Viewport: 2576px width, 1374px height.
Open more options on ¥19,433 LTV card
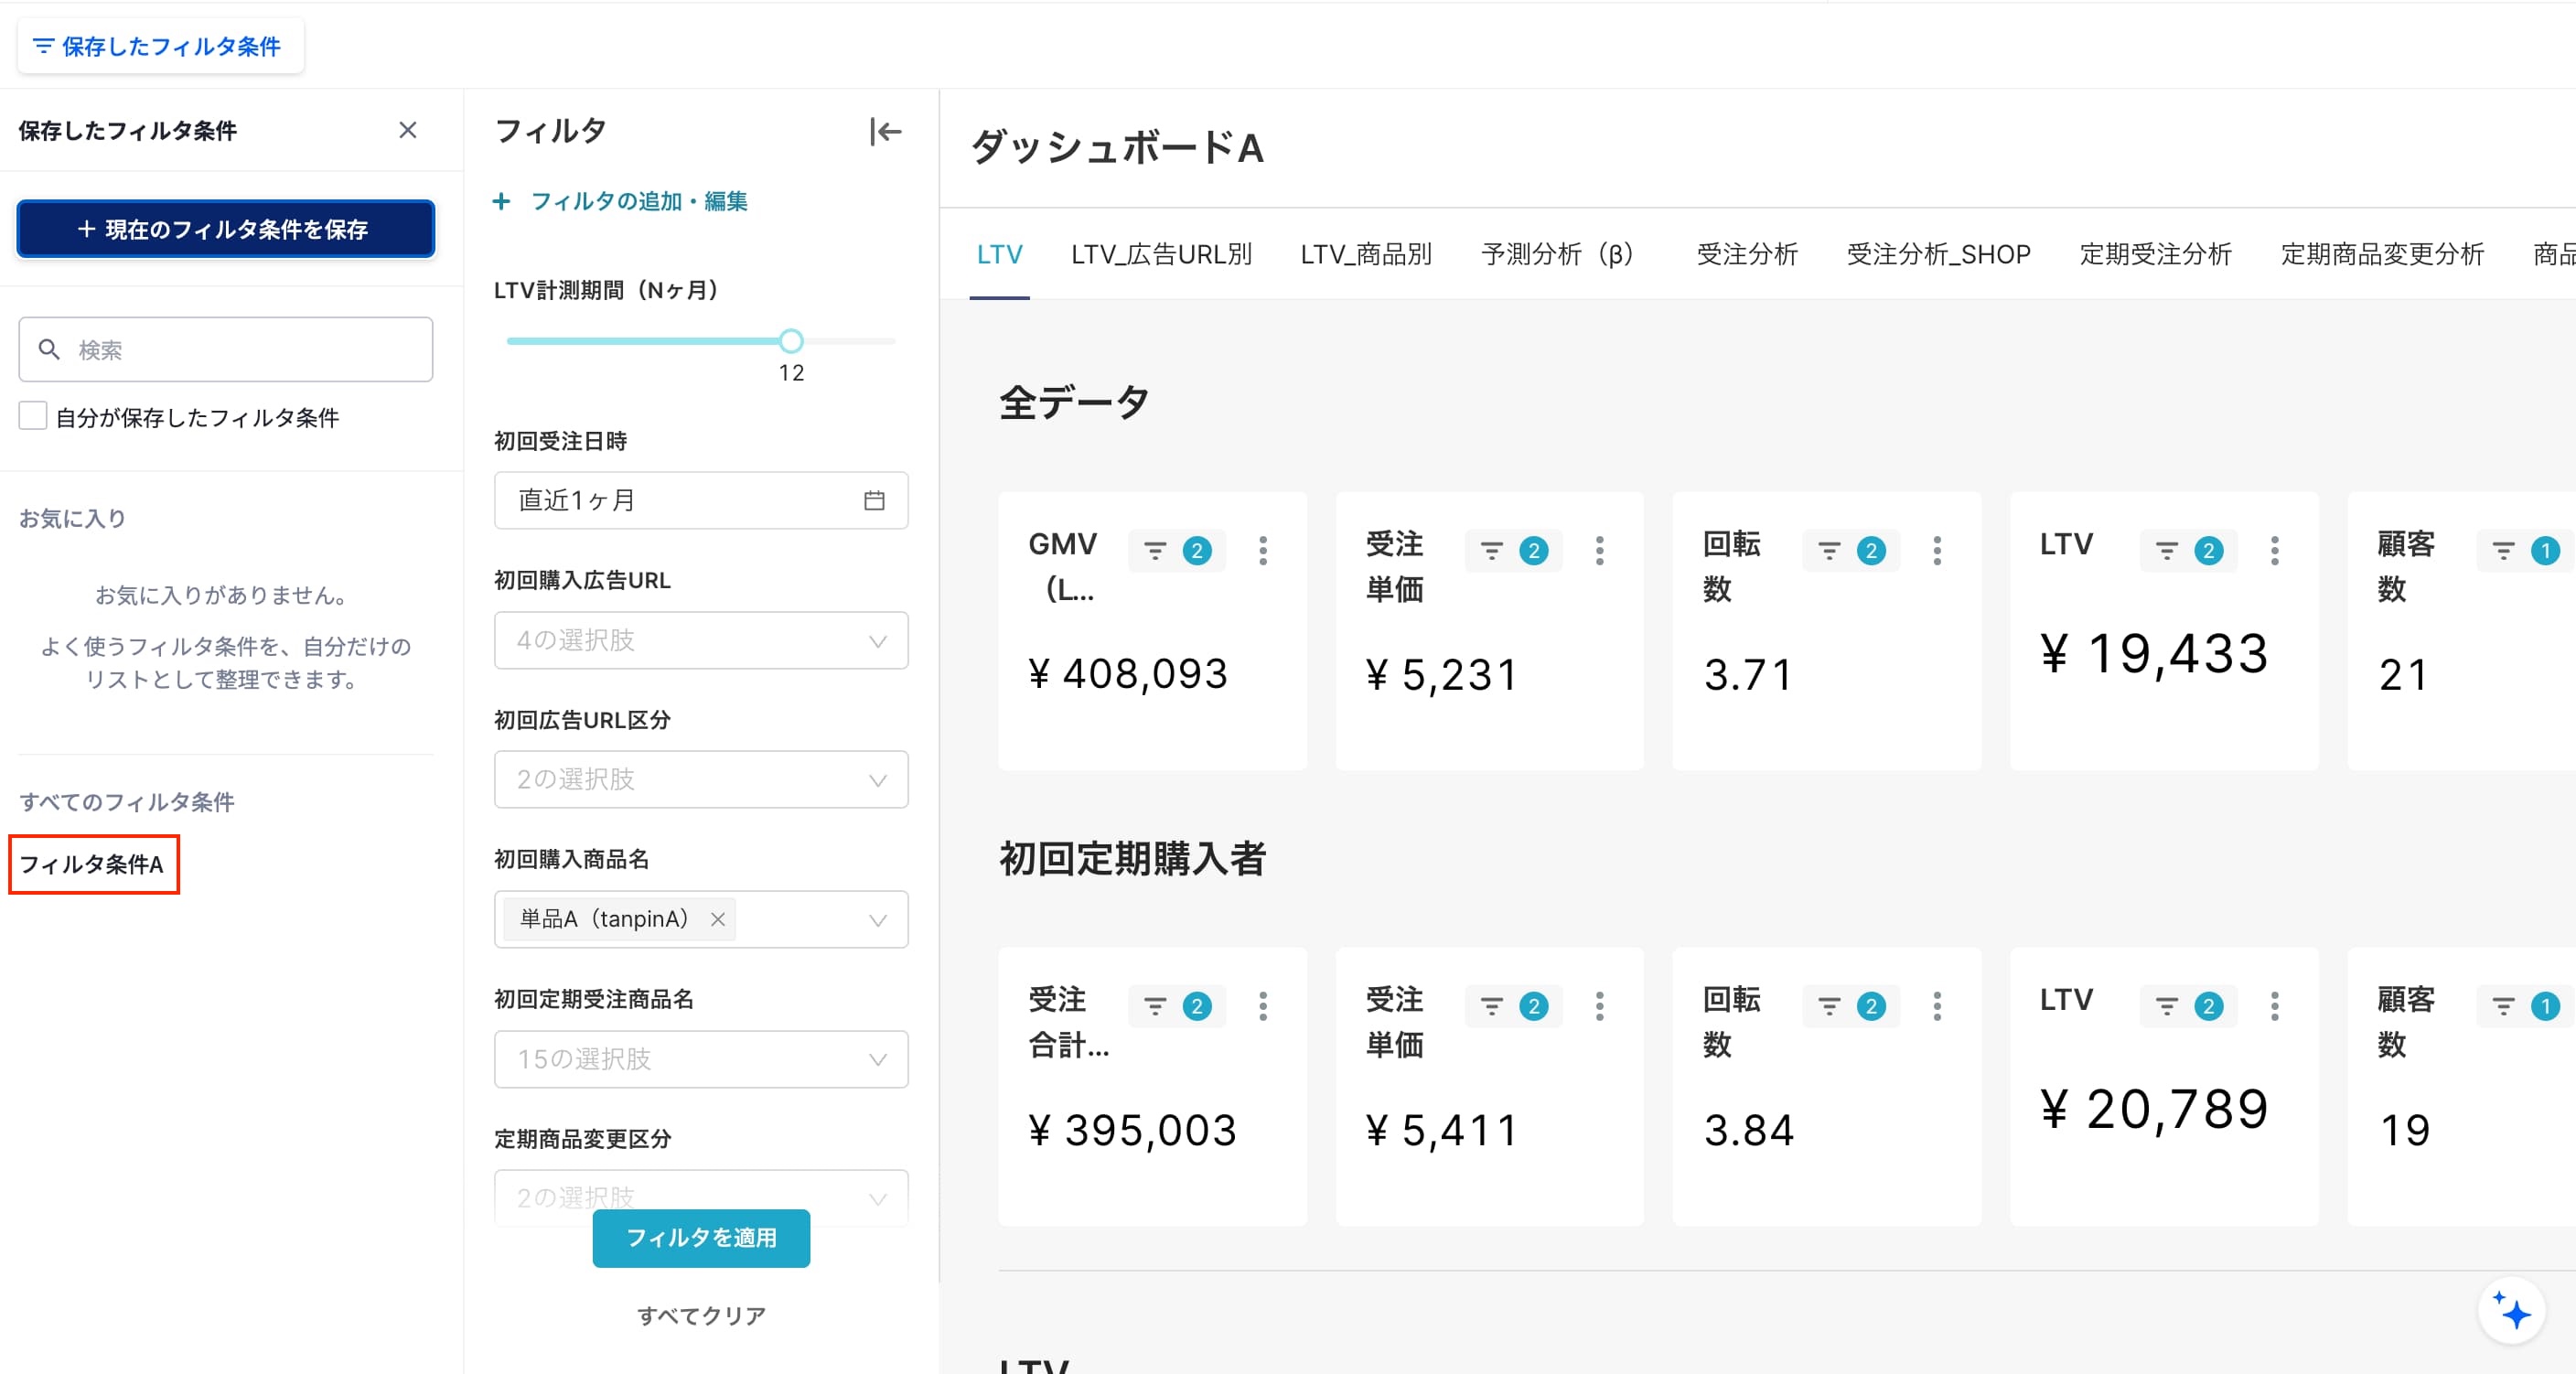point(2275,551)
